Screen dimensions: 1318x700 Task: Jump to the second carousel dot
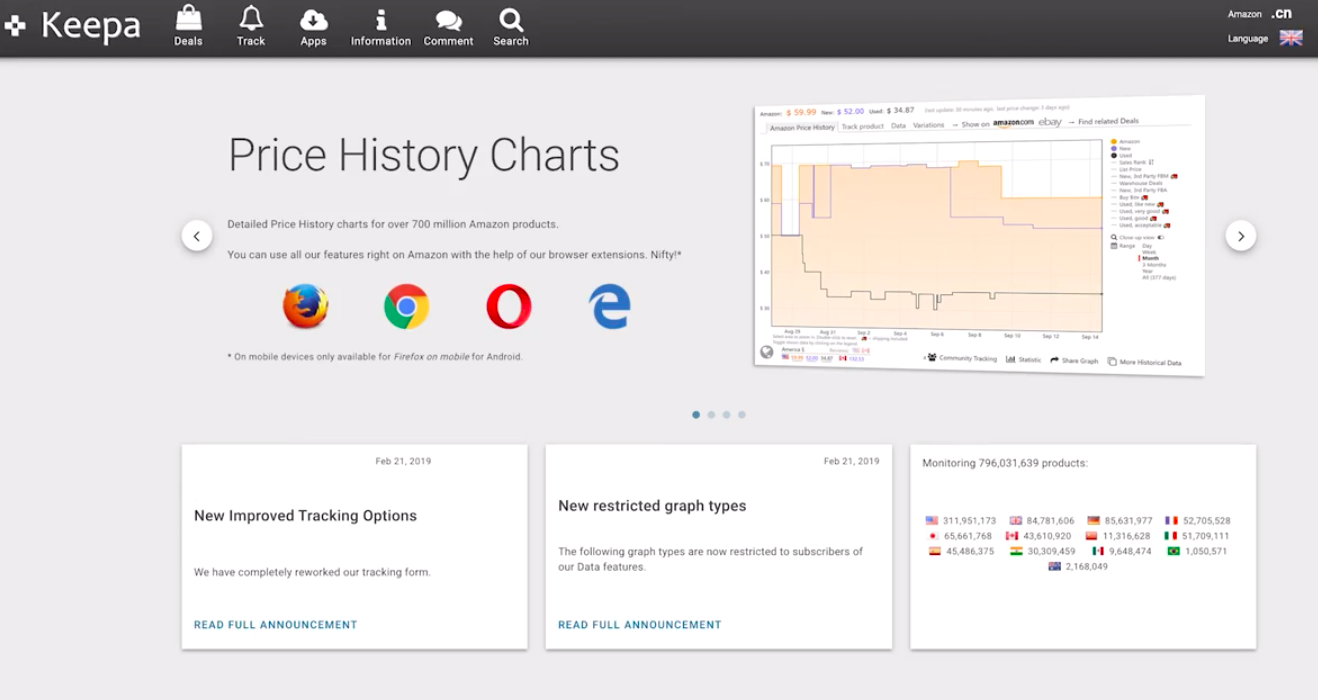(711, 414)
